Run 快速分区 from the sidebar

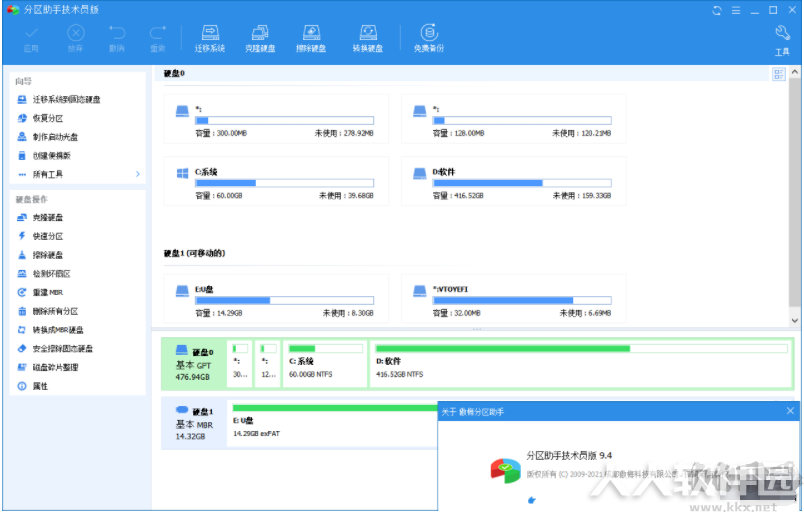[41, 236]
